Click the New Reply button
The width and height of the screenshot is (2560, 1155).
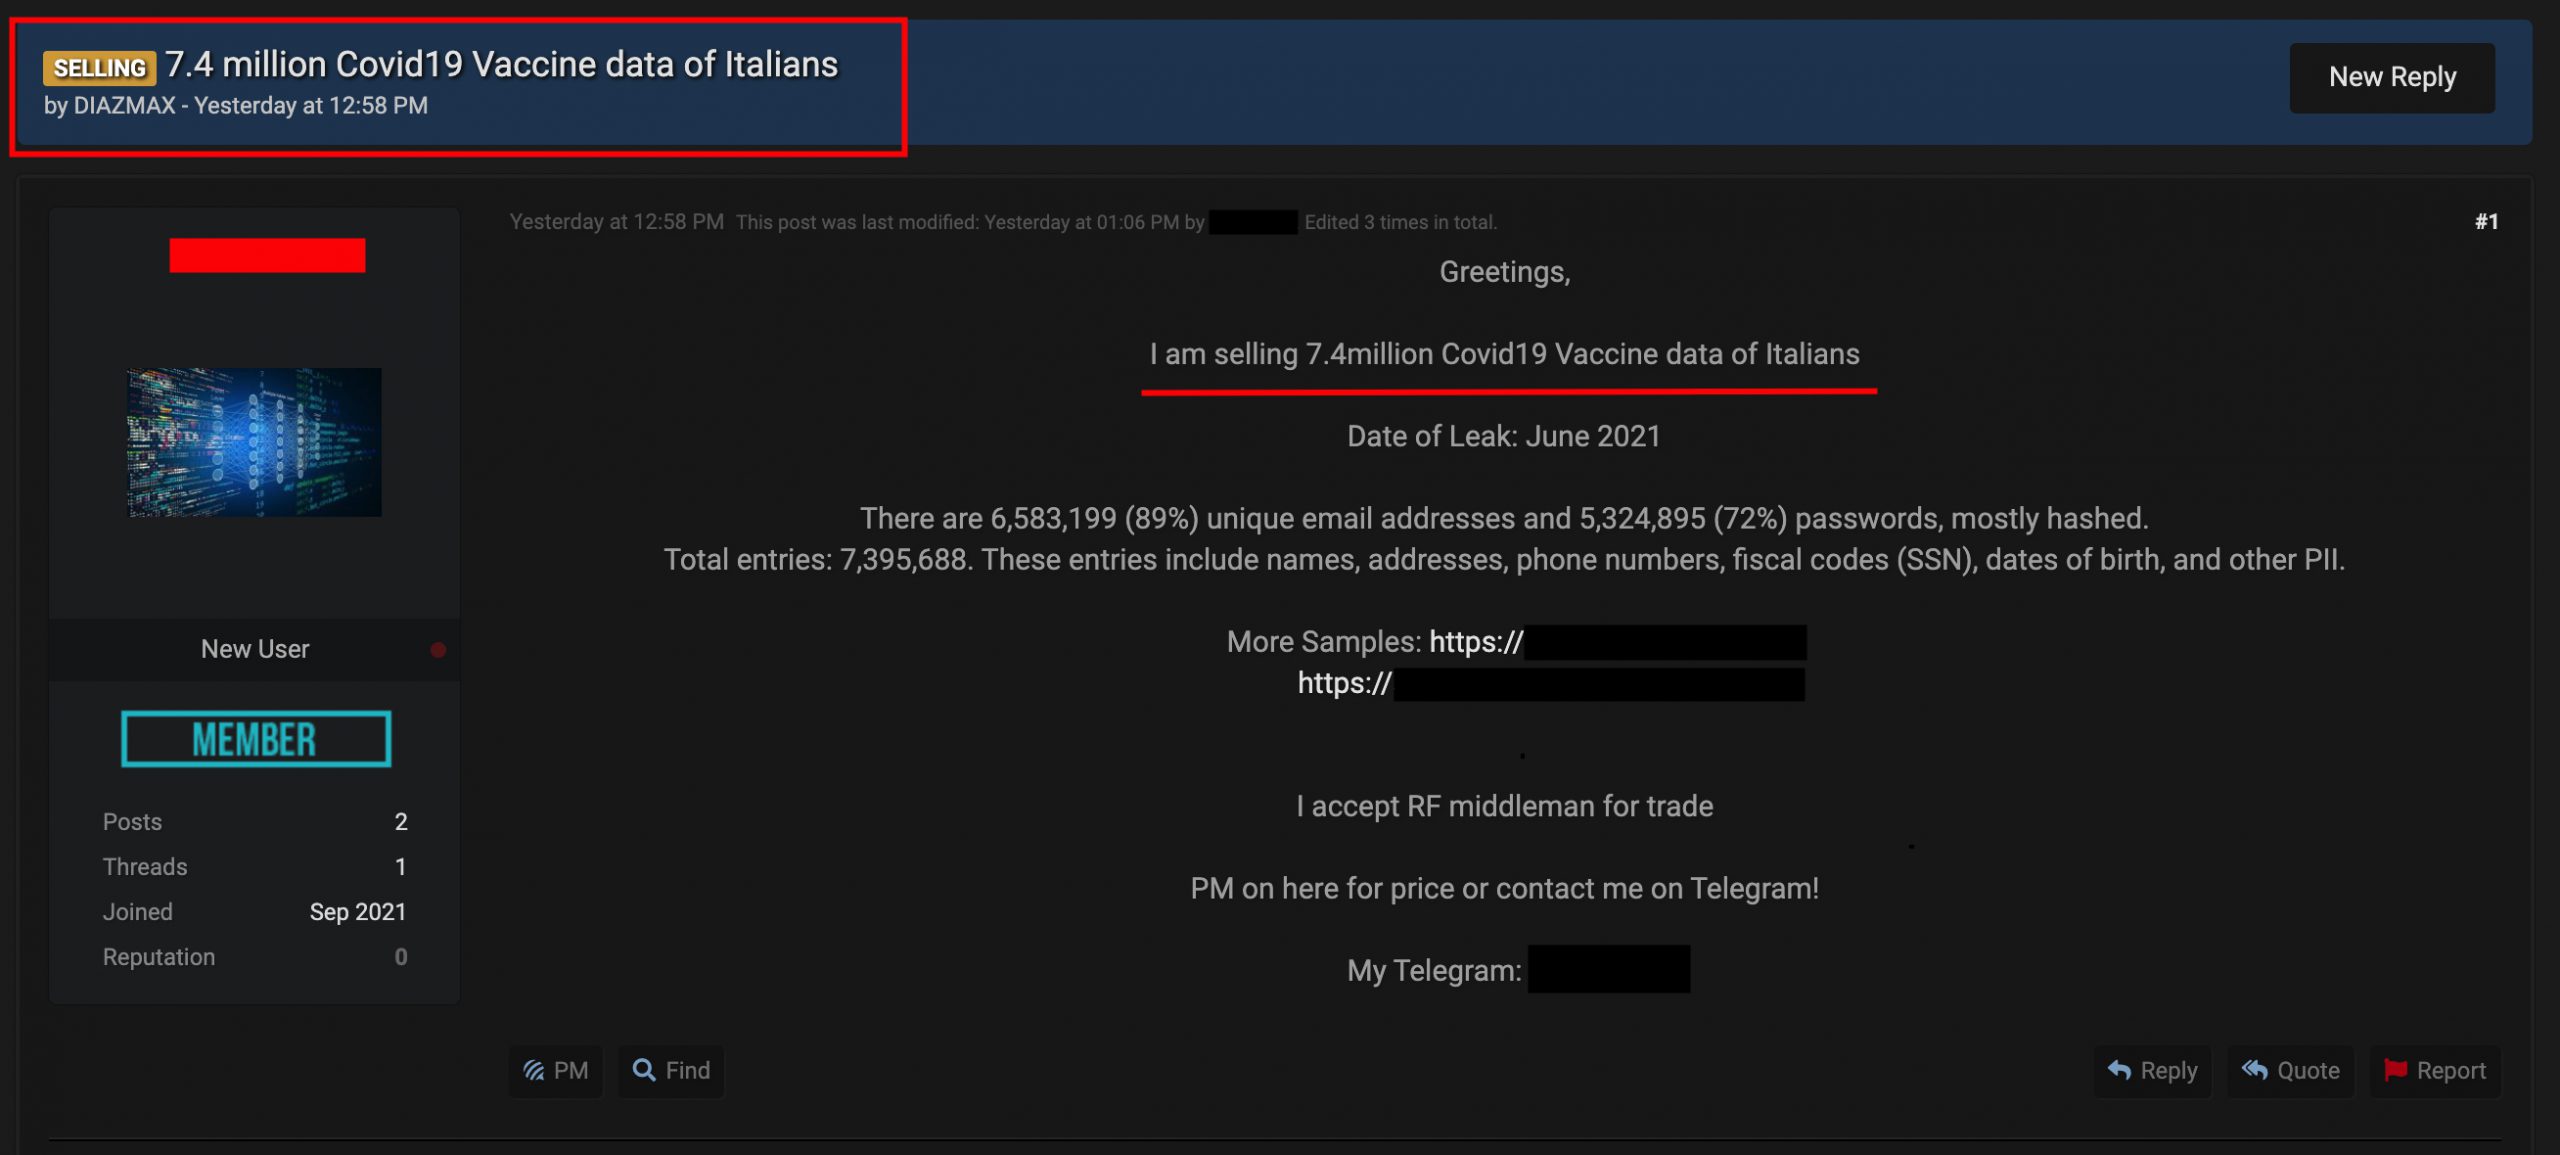2391,77
